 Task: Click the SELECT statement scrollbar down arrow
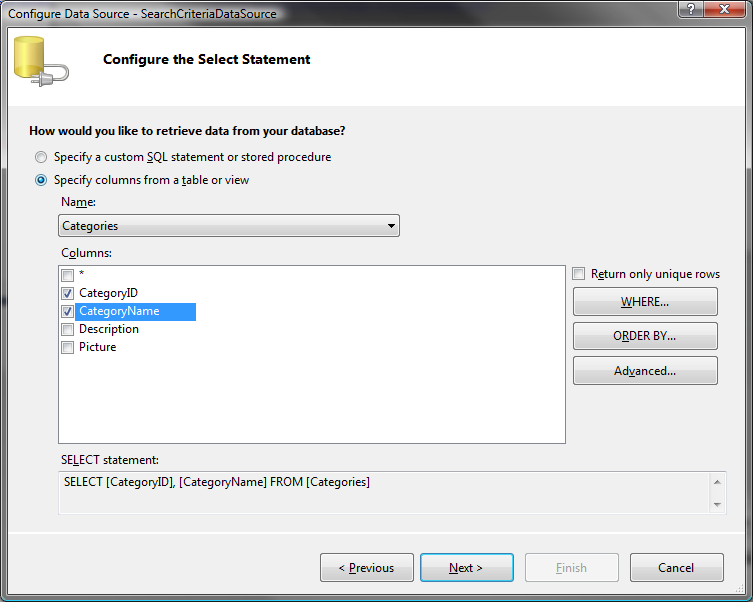coord(717,504)
